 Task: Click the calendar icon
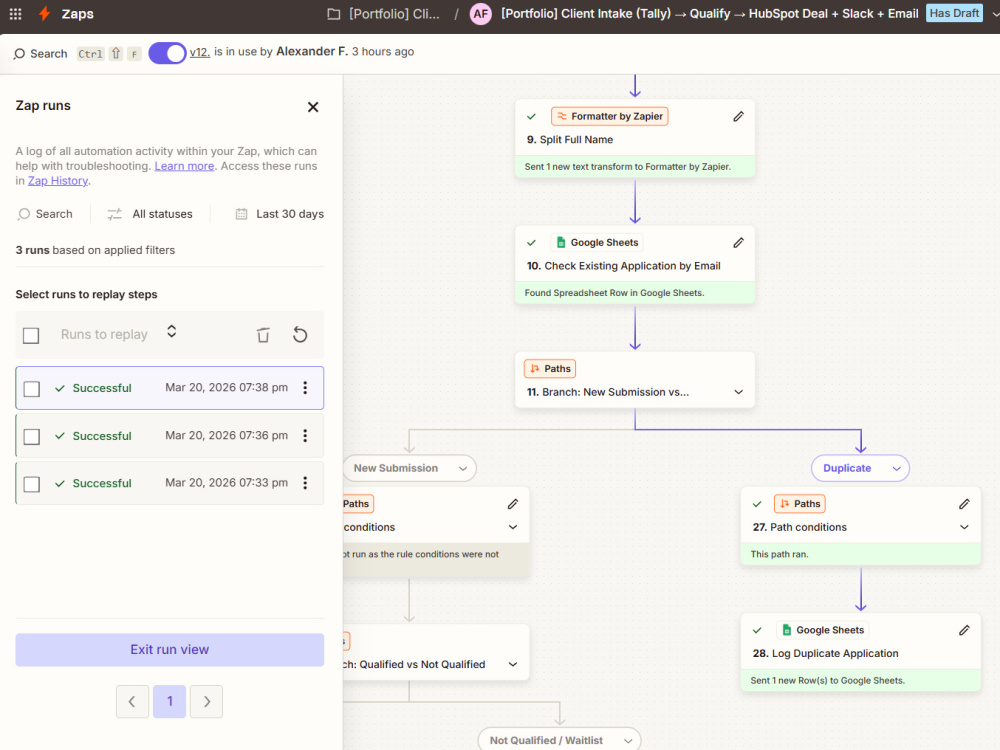click(241, 214)
